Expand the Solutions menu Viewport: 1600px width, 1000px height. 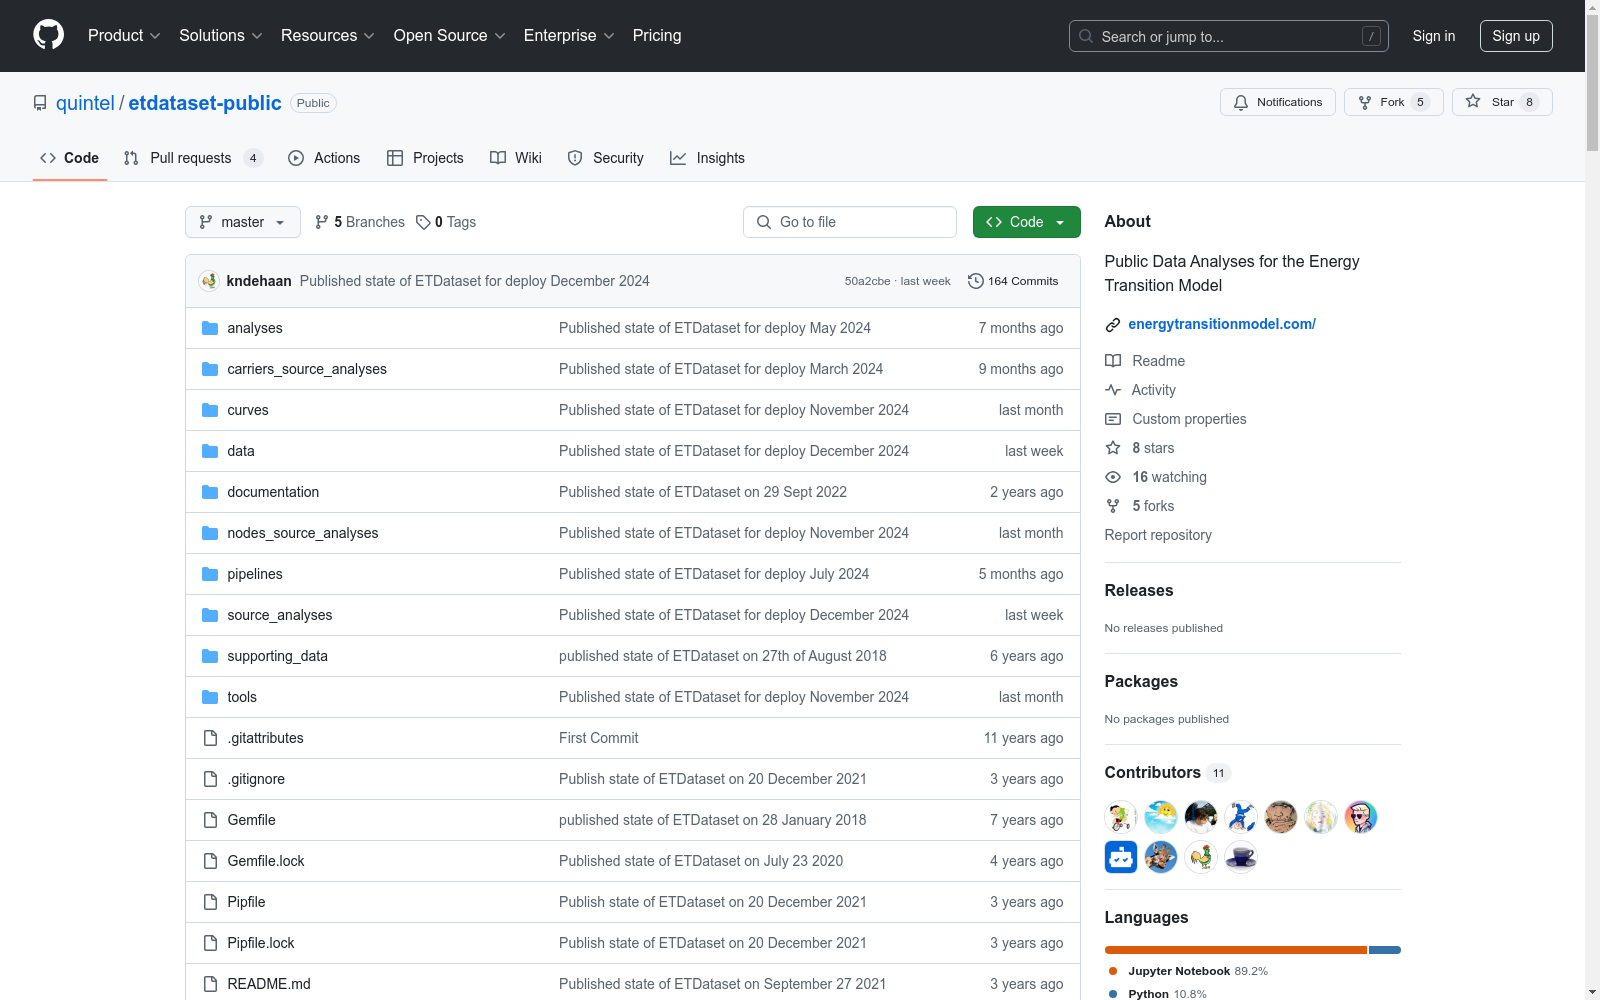[220, 35]
